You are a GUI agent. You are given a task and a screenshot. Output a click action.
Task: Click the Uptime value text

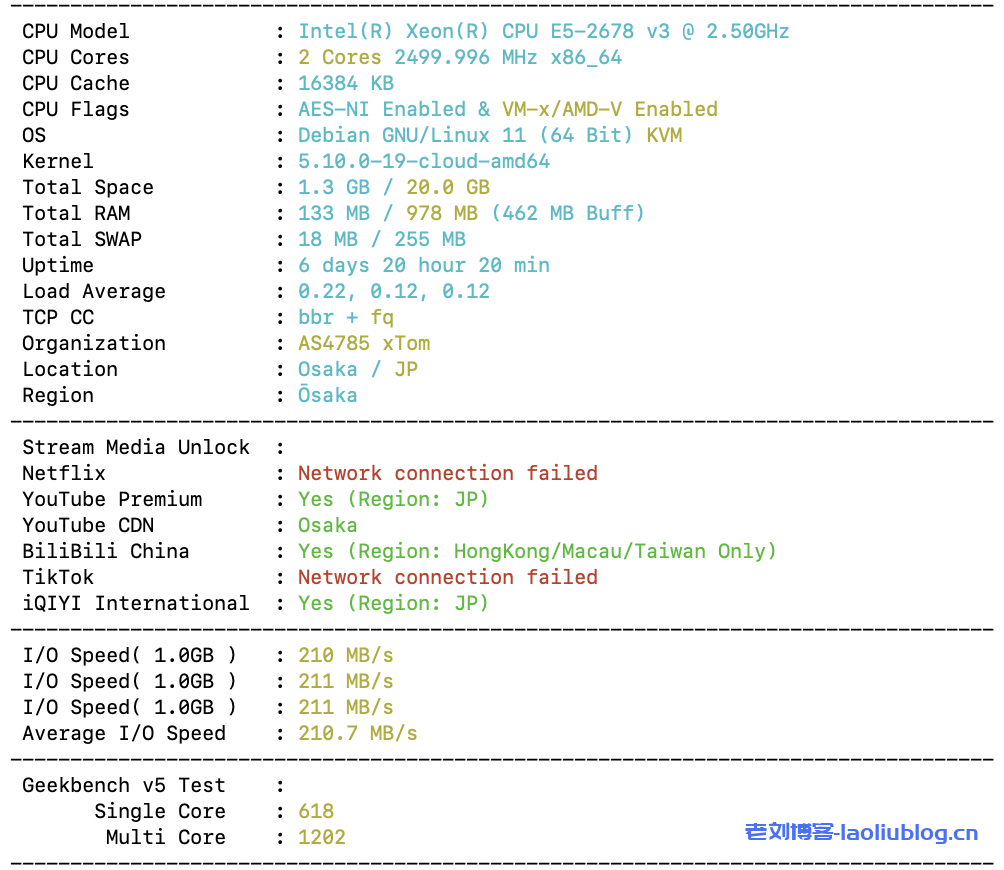point(424,265)
